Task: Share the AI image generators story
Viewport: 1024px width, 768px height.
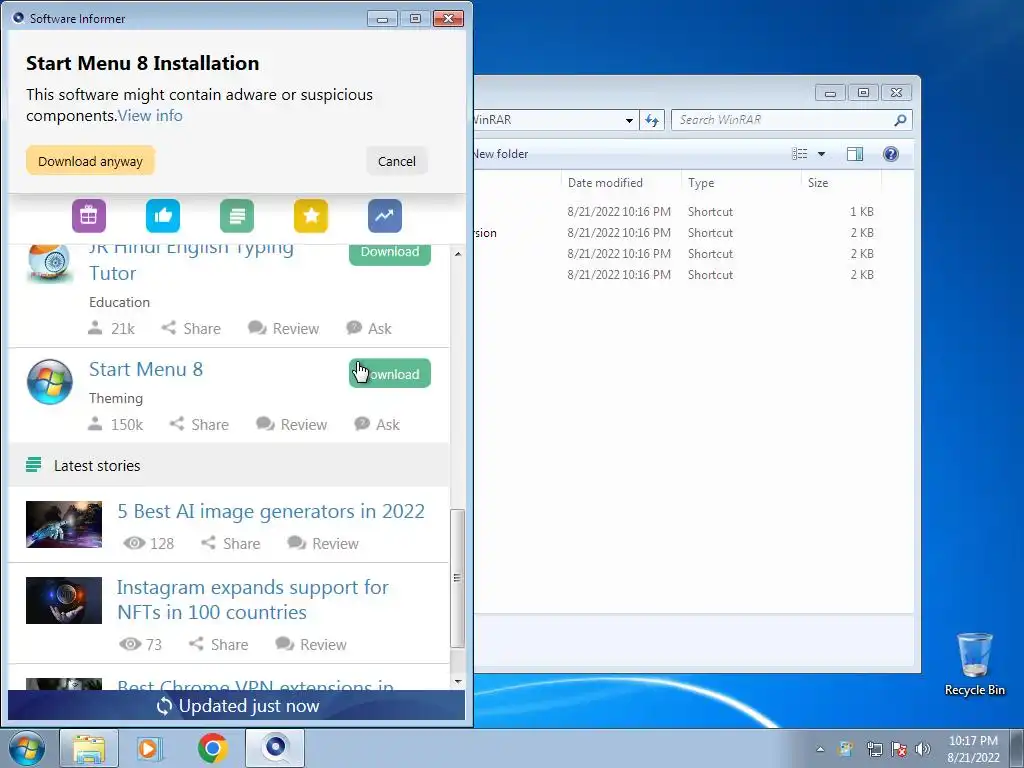Action: coord(231,543)
